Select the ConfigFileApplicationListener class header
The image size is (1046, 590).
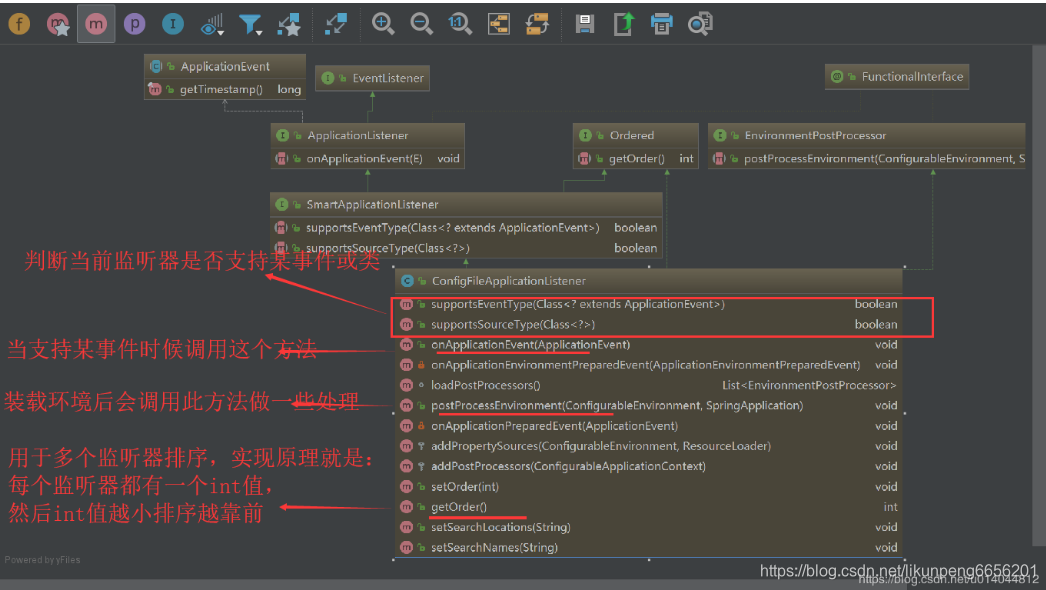tap(648, 281)
